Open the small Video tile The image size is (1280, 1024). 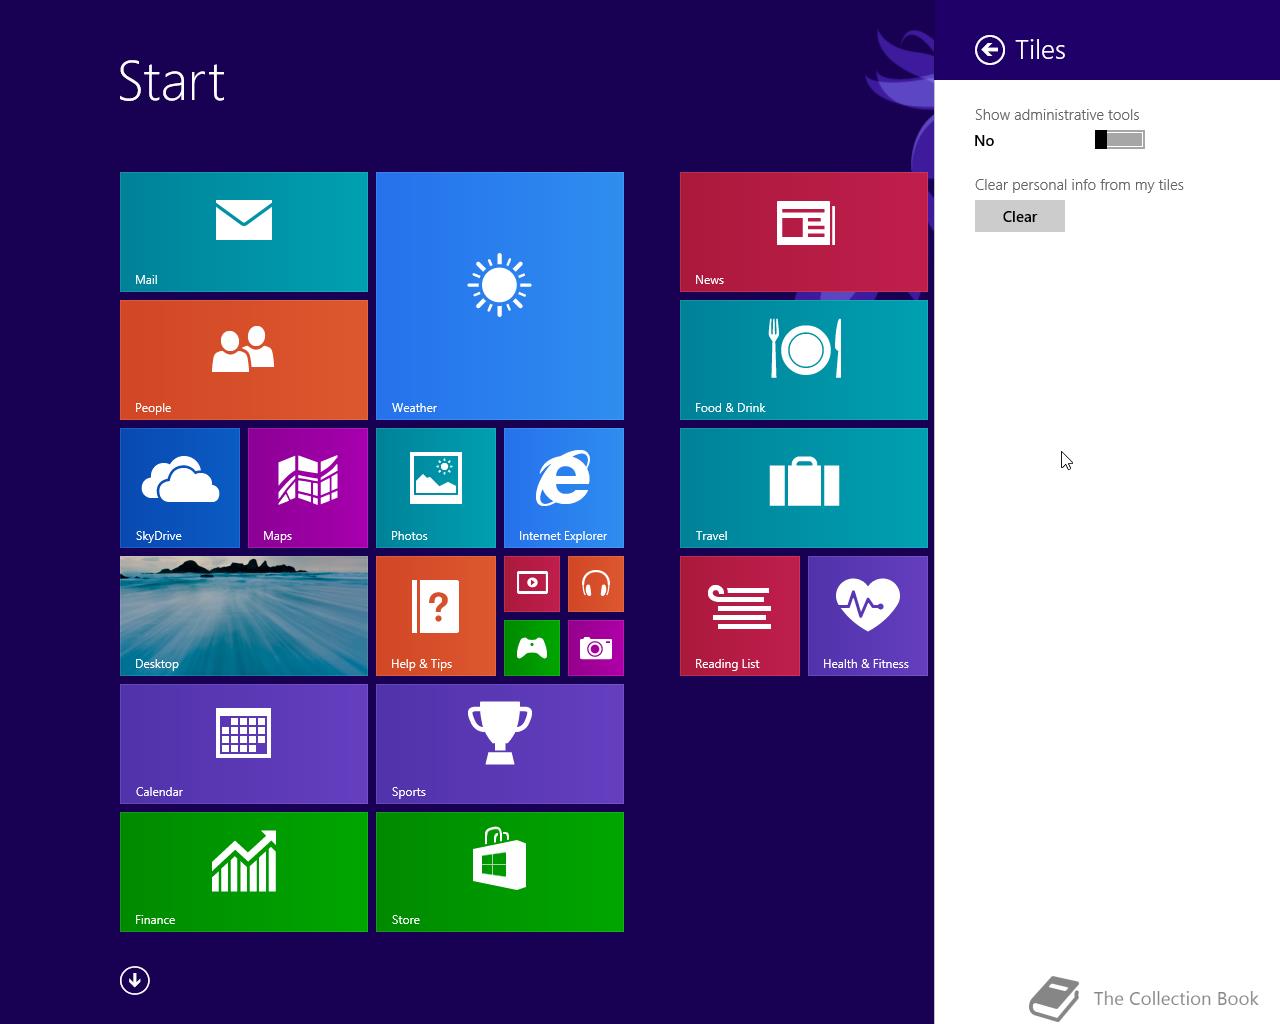coord(532,584)
